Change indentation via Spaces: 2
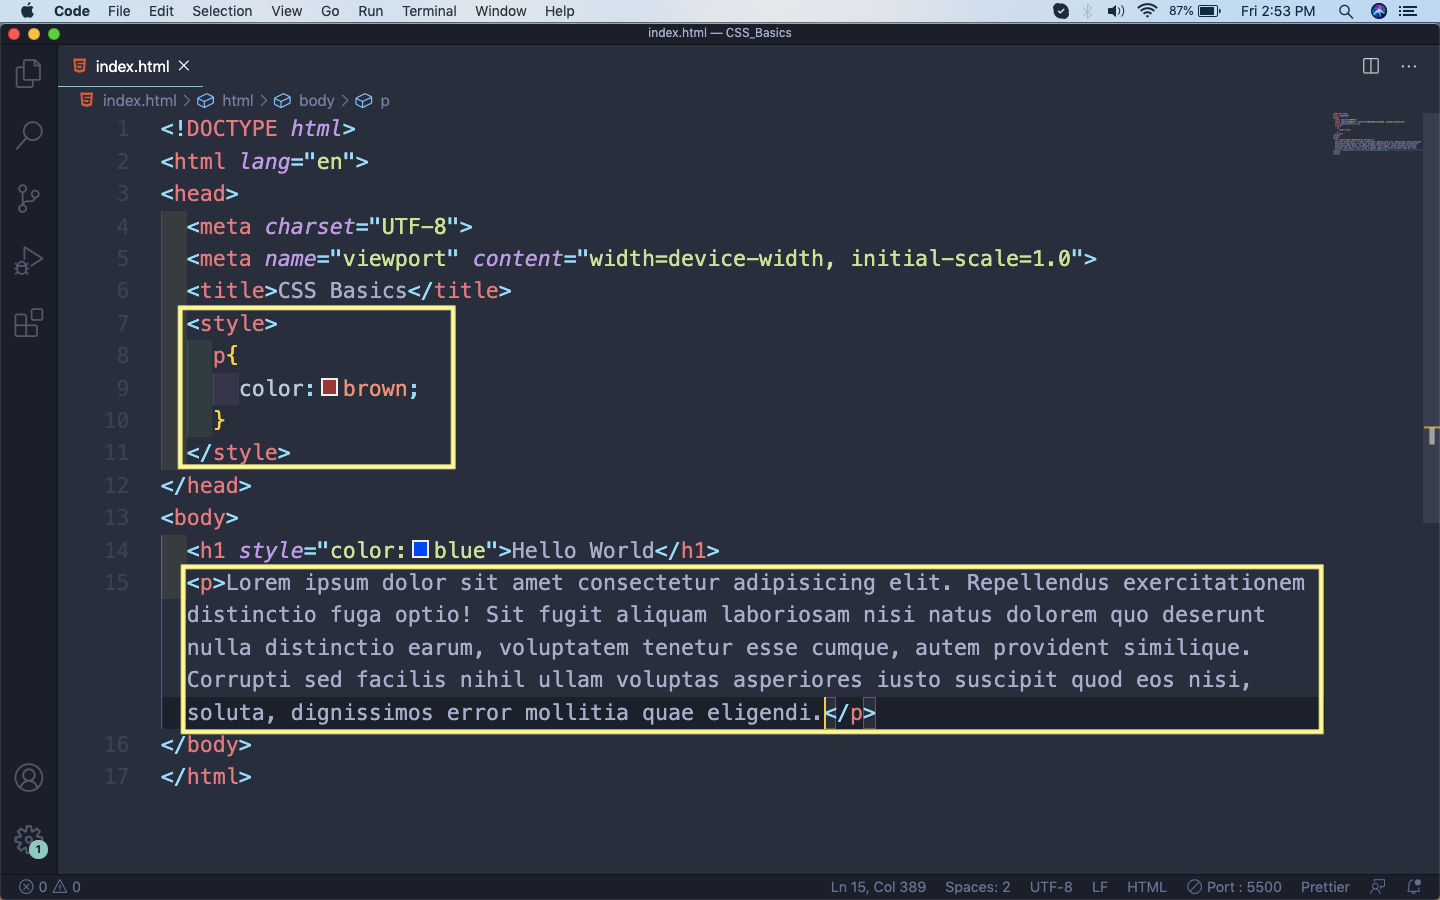This screenshot has height=900, width=1440. (x=977, y=887)
